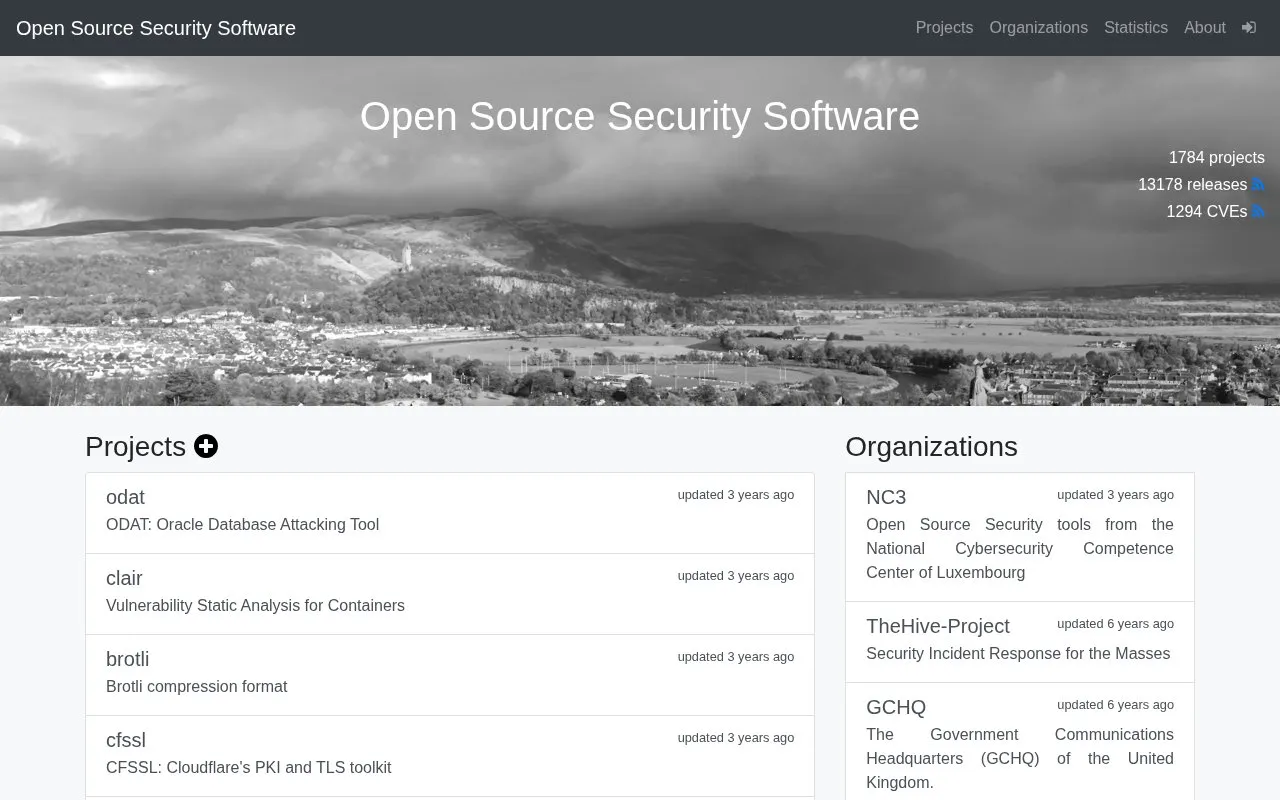Click the "Brotli compression format" description
The image size is (1280, 800).
[196, 687]
